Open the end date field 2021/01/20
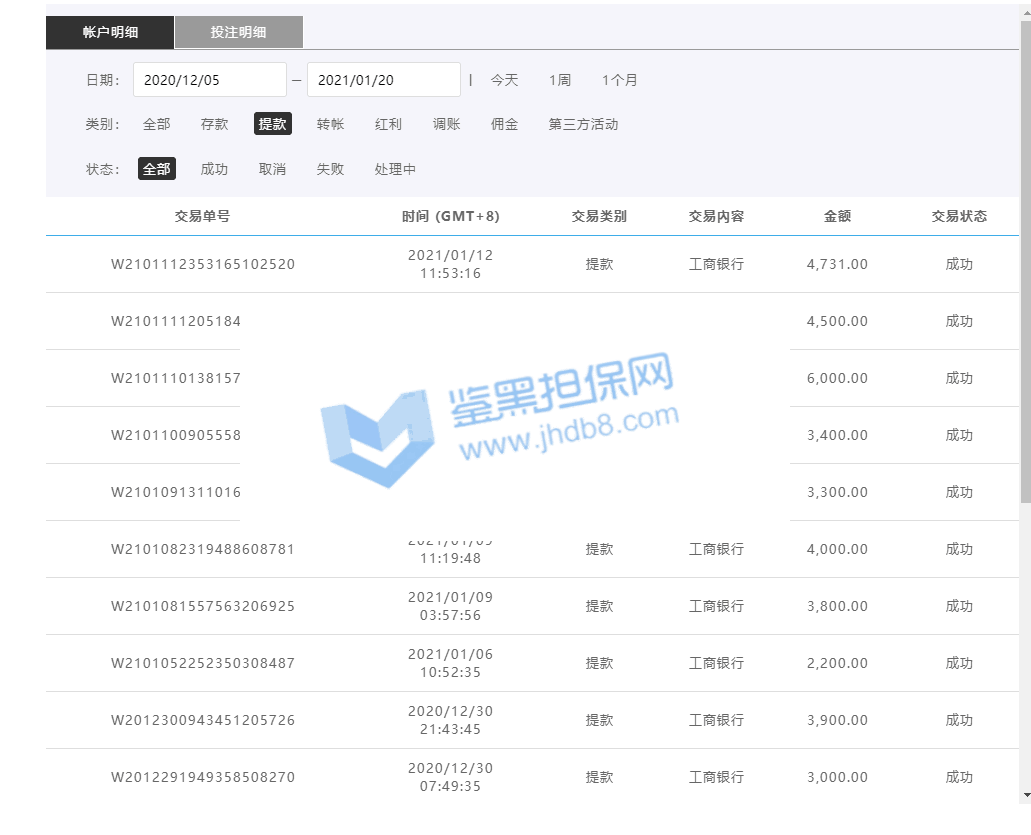Viewport: 1031px width, 835px height. [x=383, y=80]
